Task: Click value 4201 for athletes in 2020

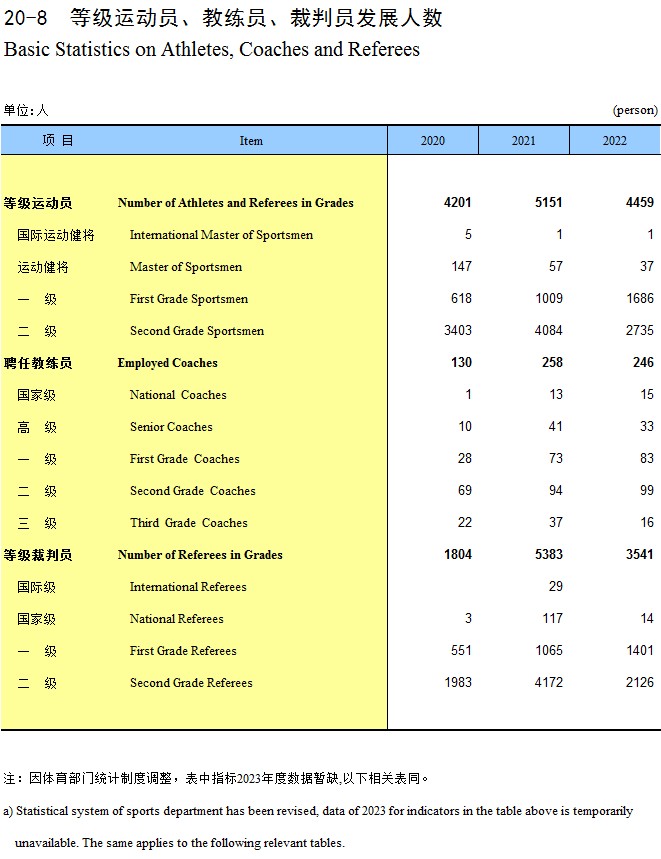Action: click(458, 202)
